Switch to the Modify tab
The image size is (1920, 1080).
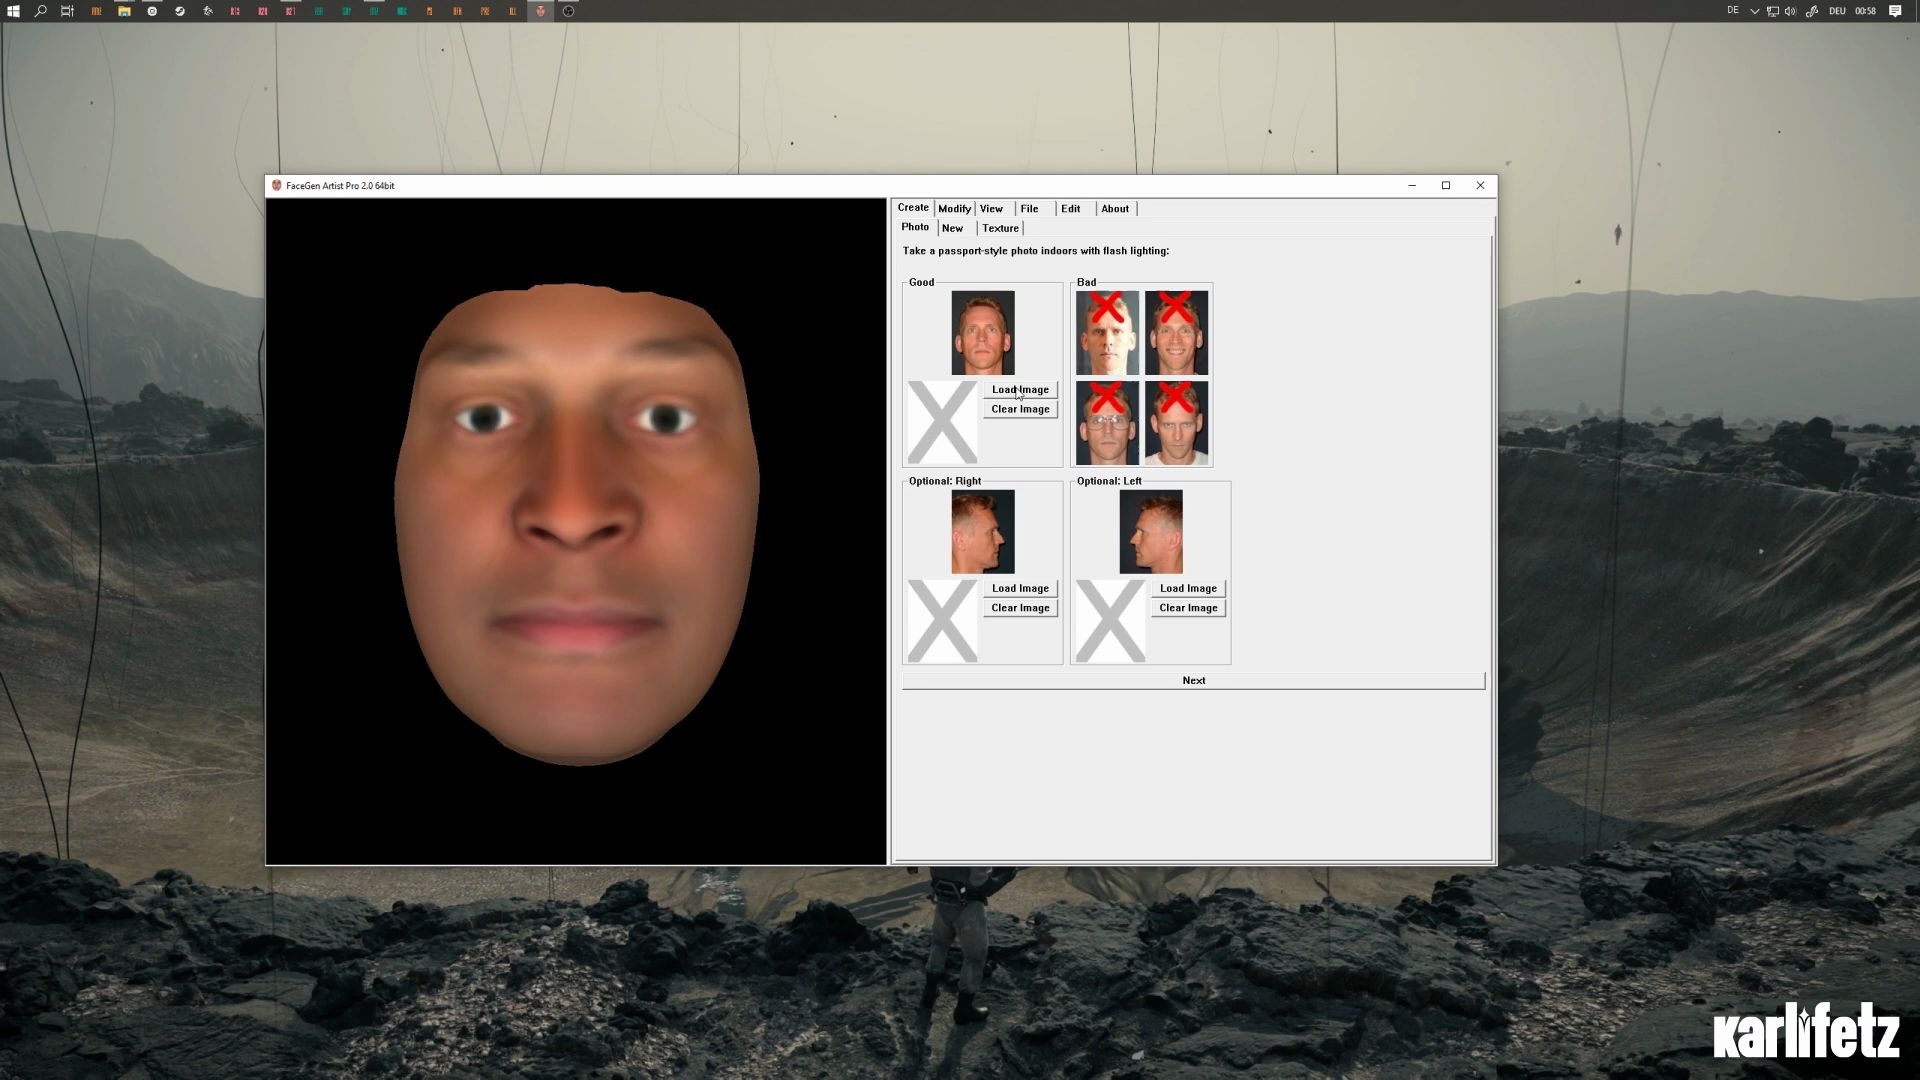pyautogui.click(x=954, y=208)
